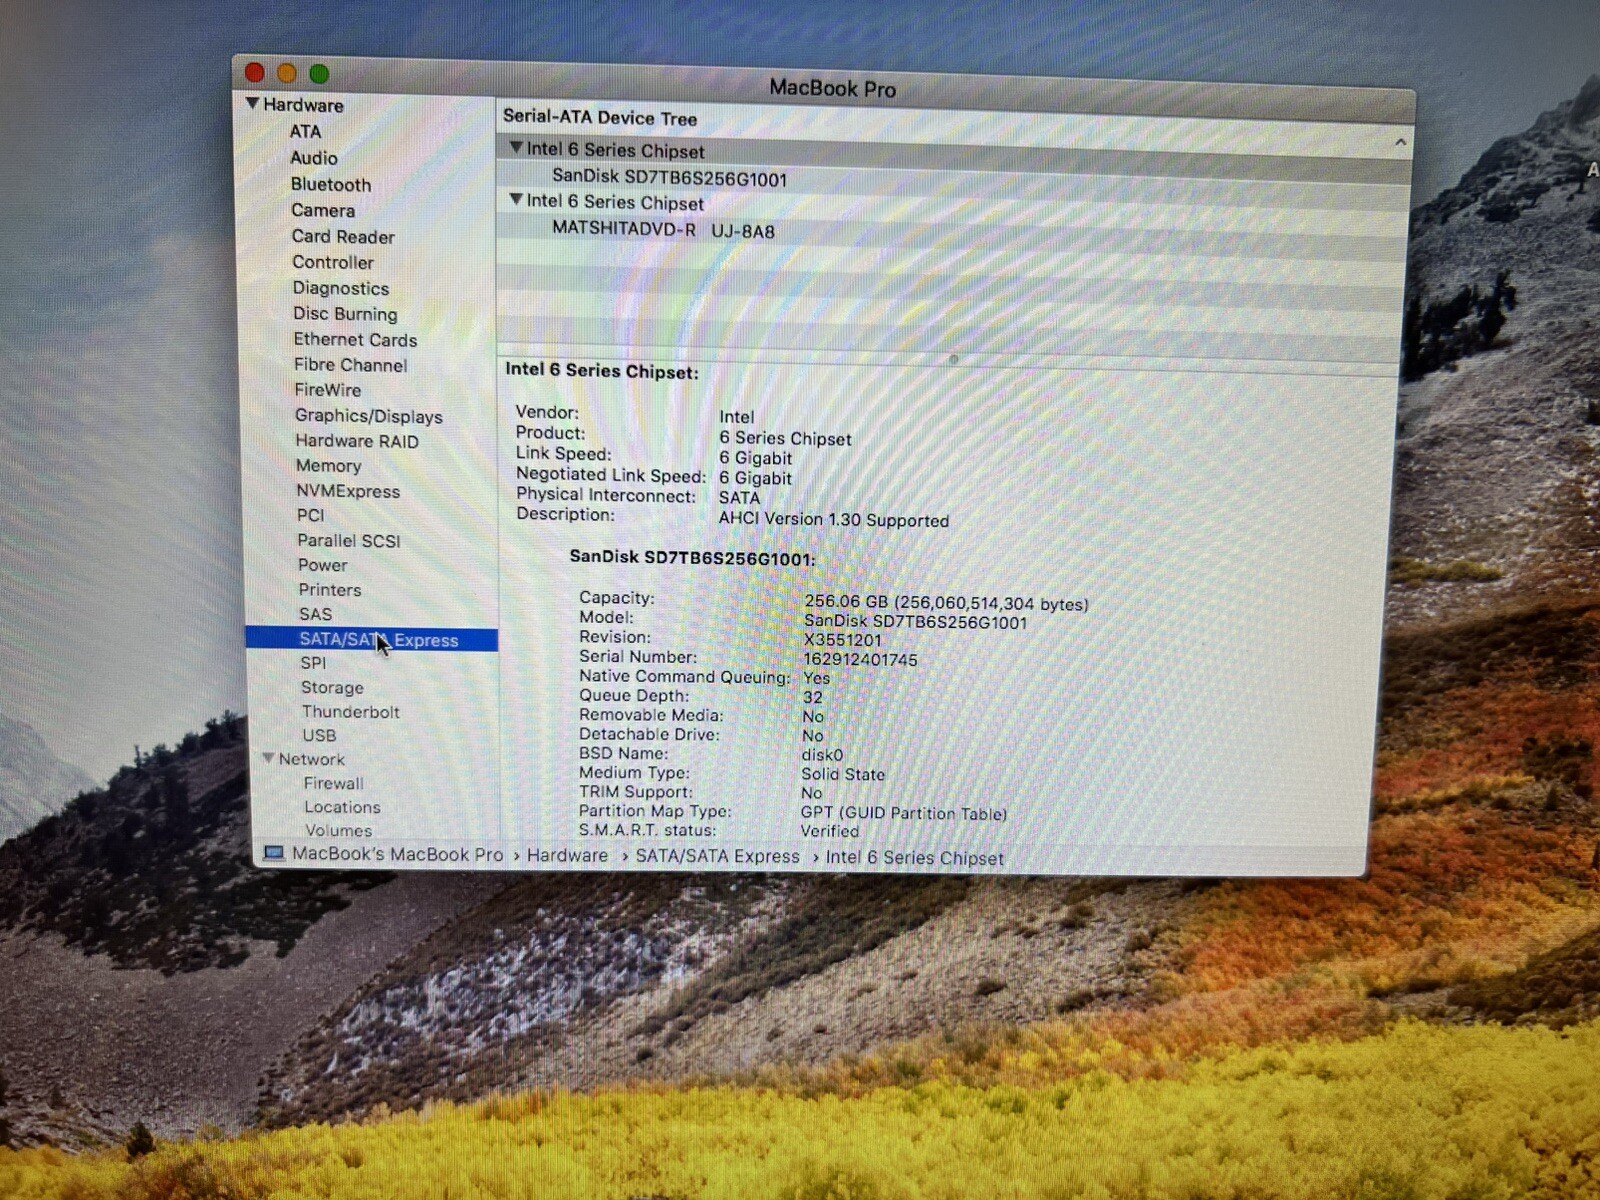The image size is (1600, 1200).
Task: Click the Vendor value Intel
Action: 737,417
